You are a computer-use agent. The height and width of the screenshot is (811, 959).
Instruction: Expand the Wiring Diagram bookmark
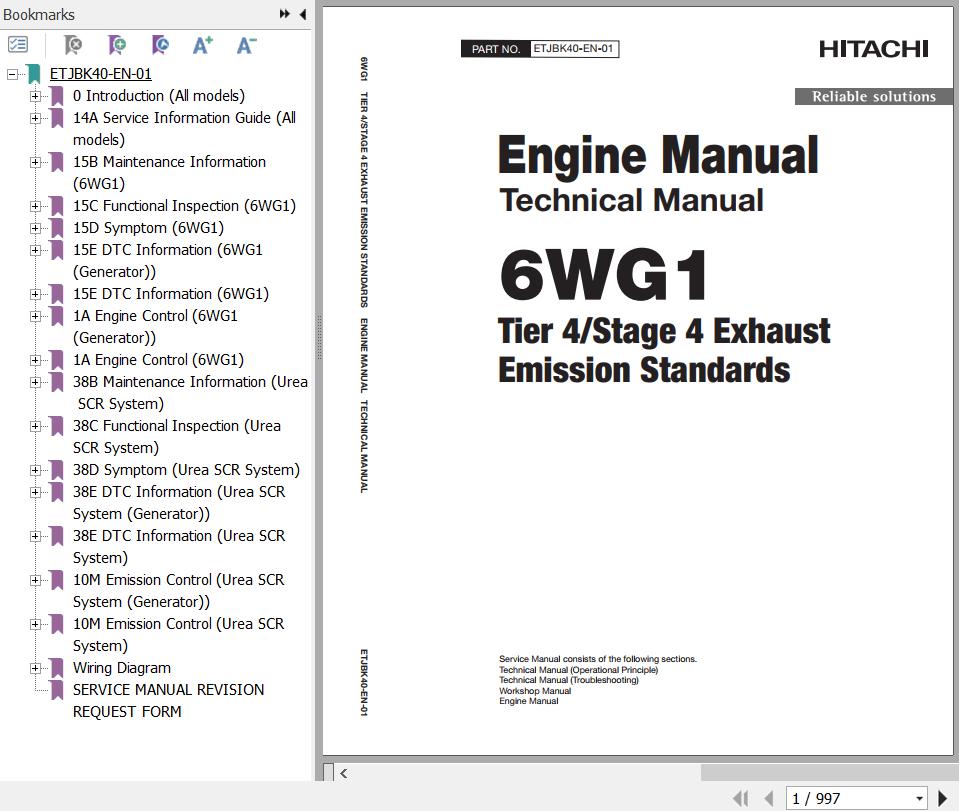pos(35,668)
